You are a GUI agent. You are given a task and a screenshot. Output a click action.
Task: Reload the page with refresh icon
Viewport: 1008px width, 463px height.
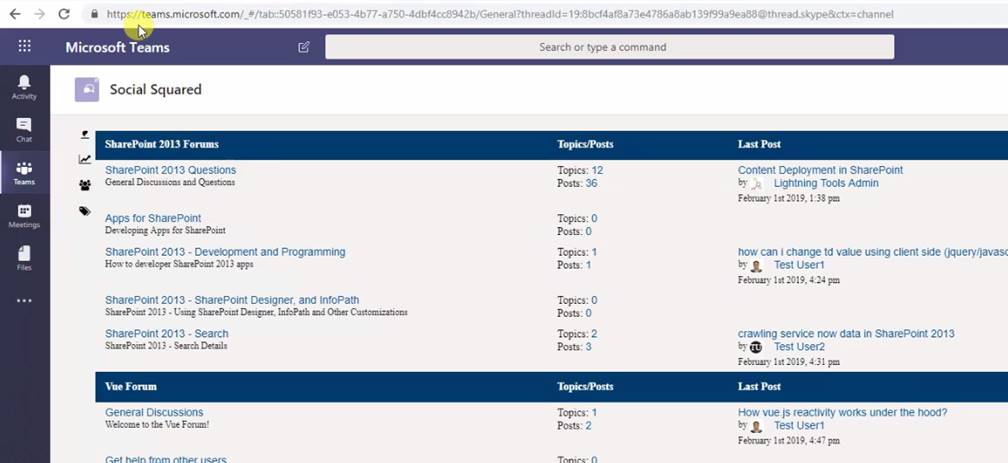64,14
